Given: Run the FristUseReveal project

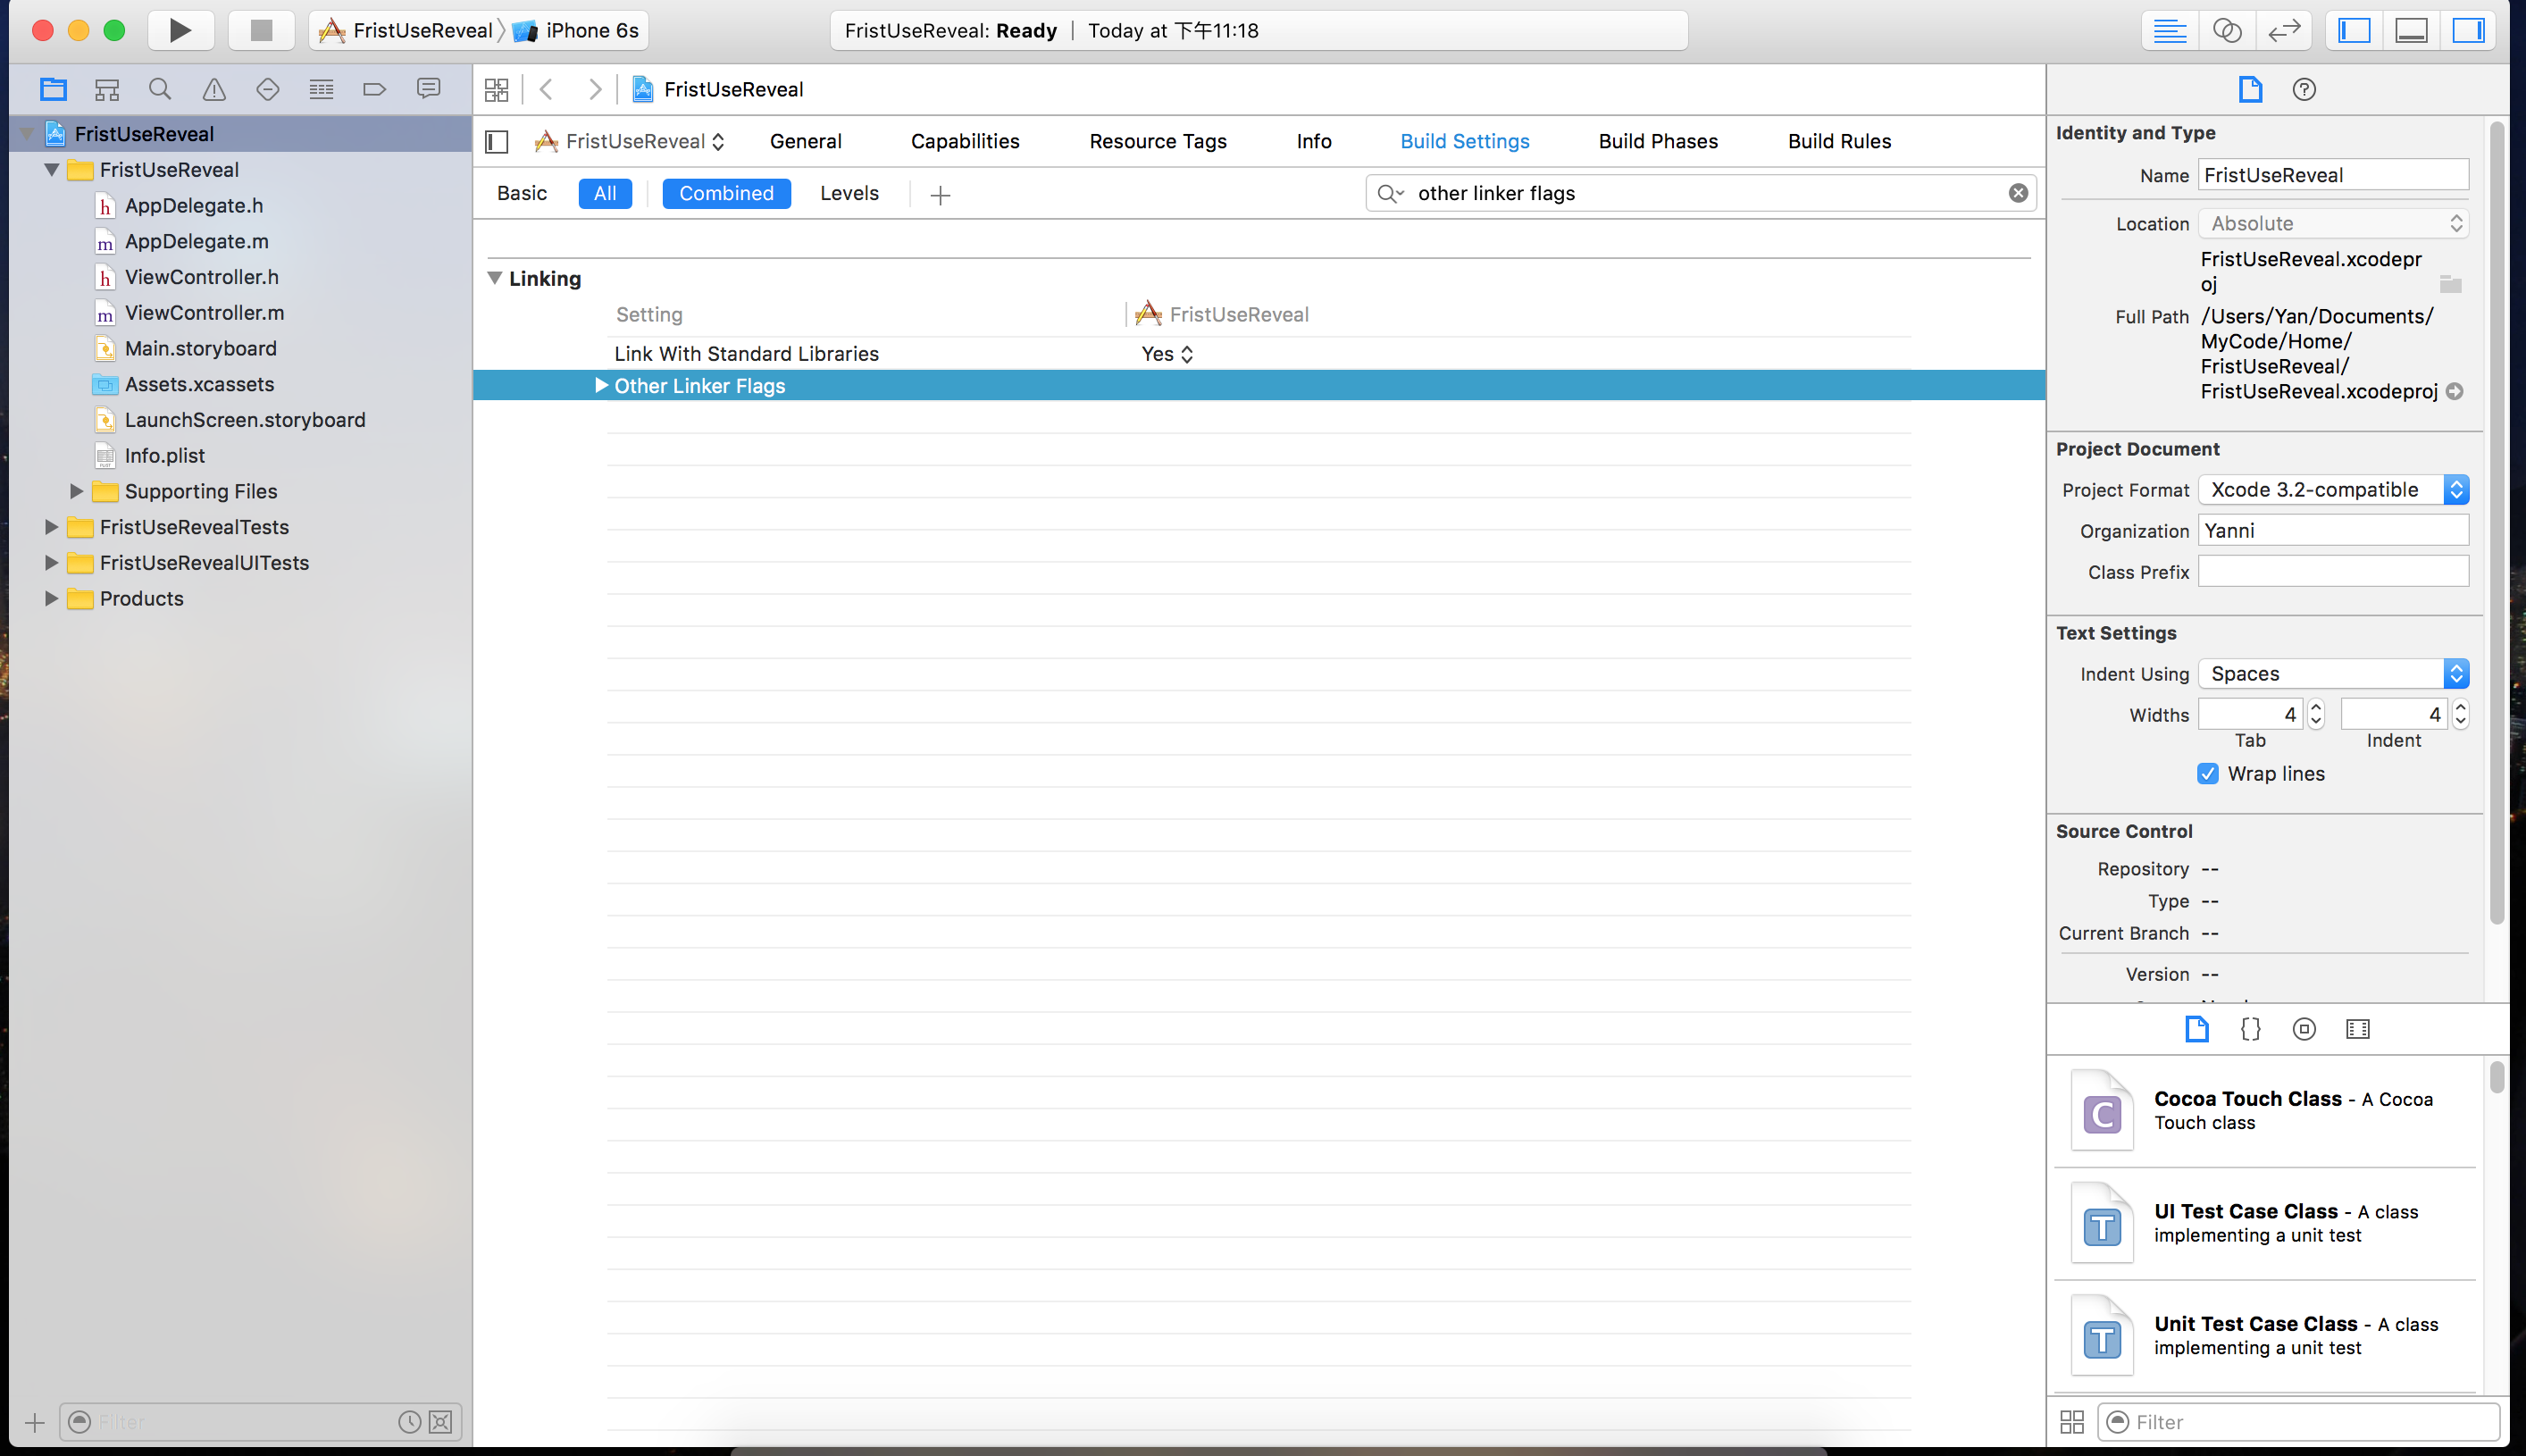Looking at the screenshot, I should coord(180,30).
